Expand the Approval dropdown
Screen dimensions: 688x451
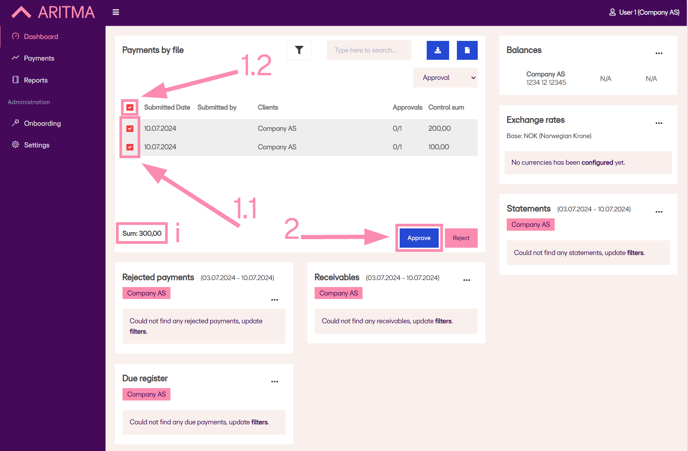(445, 77)
